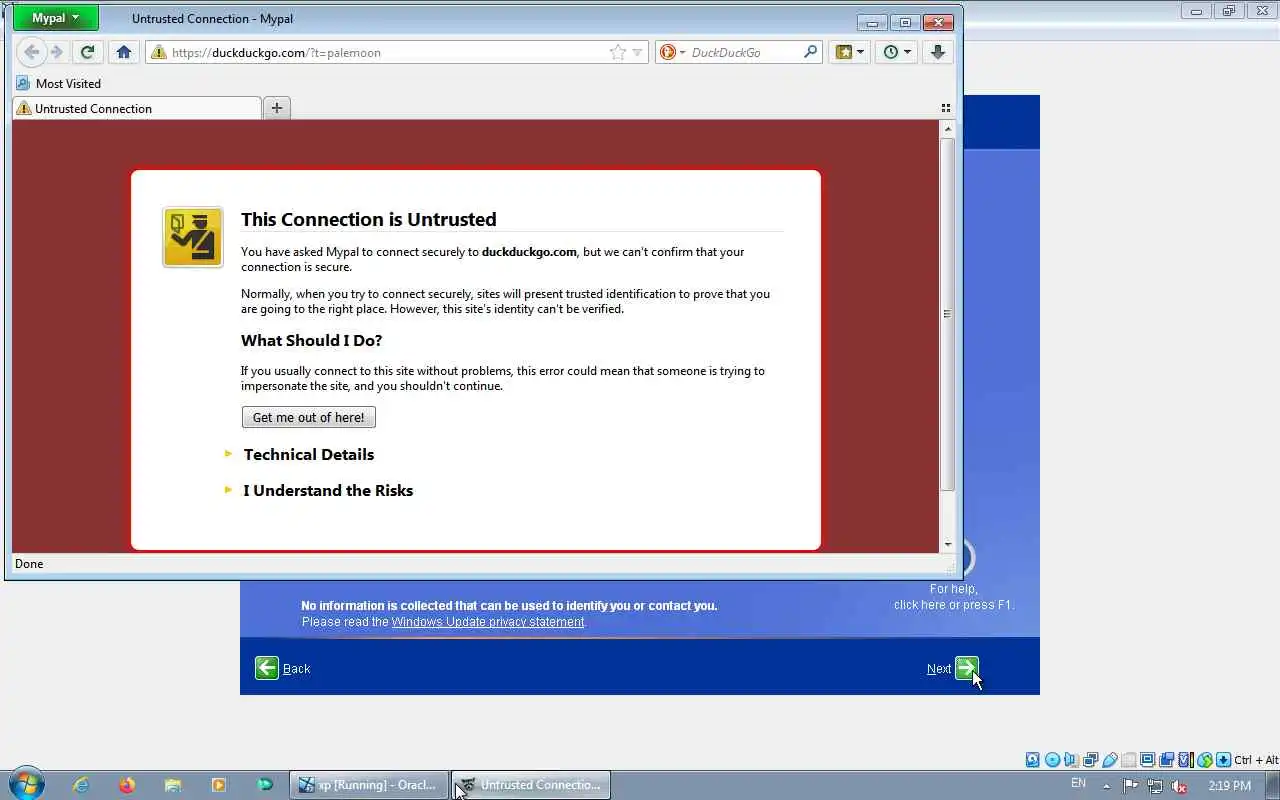This screenshot has width=1280, height=800.
Task: Open the Windows Start button
Action: [x=25, y=784]
